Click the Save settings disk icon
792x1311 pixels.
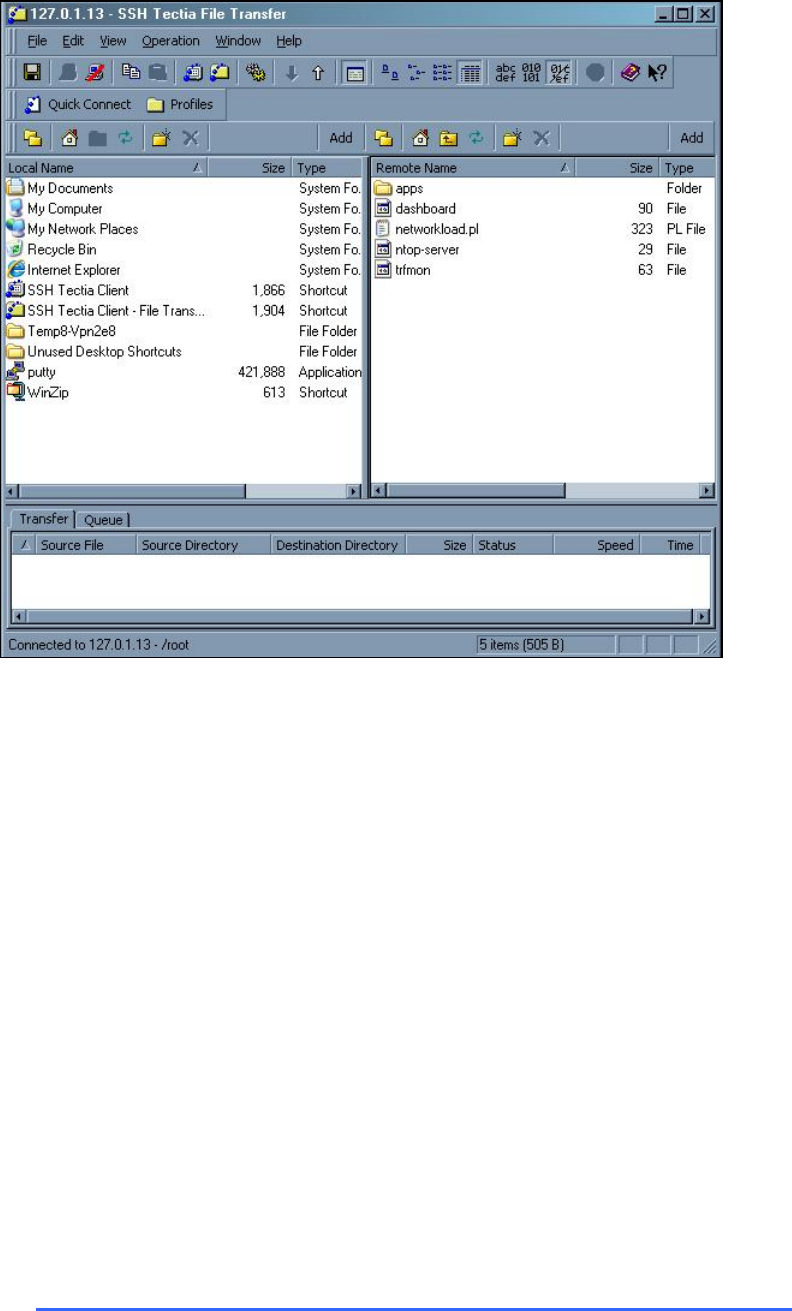point(31,73)
